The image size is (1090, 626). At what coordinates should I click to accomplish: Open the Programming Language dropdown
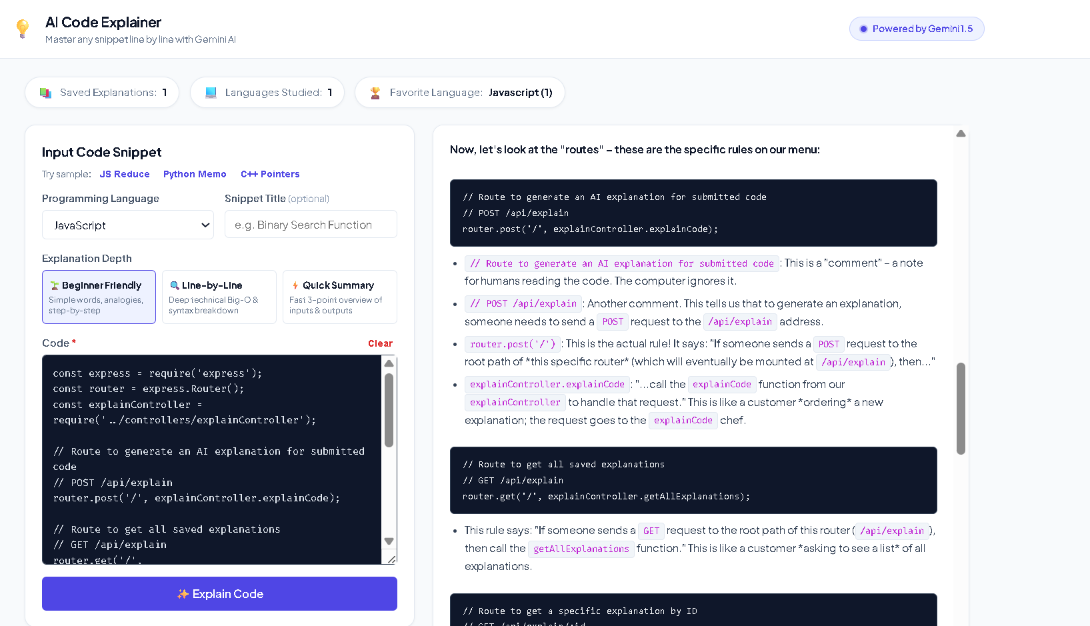[128, 225]
